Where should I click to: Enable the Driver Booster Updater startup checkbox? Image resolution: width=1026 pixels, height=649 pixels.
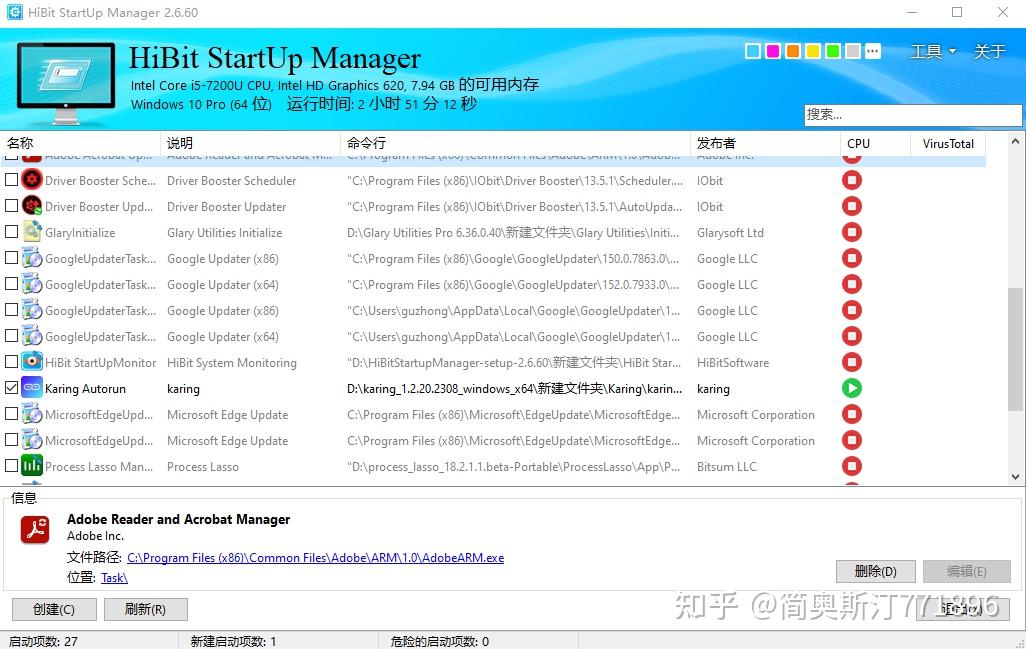pos(11,205)
